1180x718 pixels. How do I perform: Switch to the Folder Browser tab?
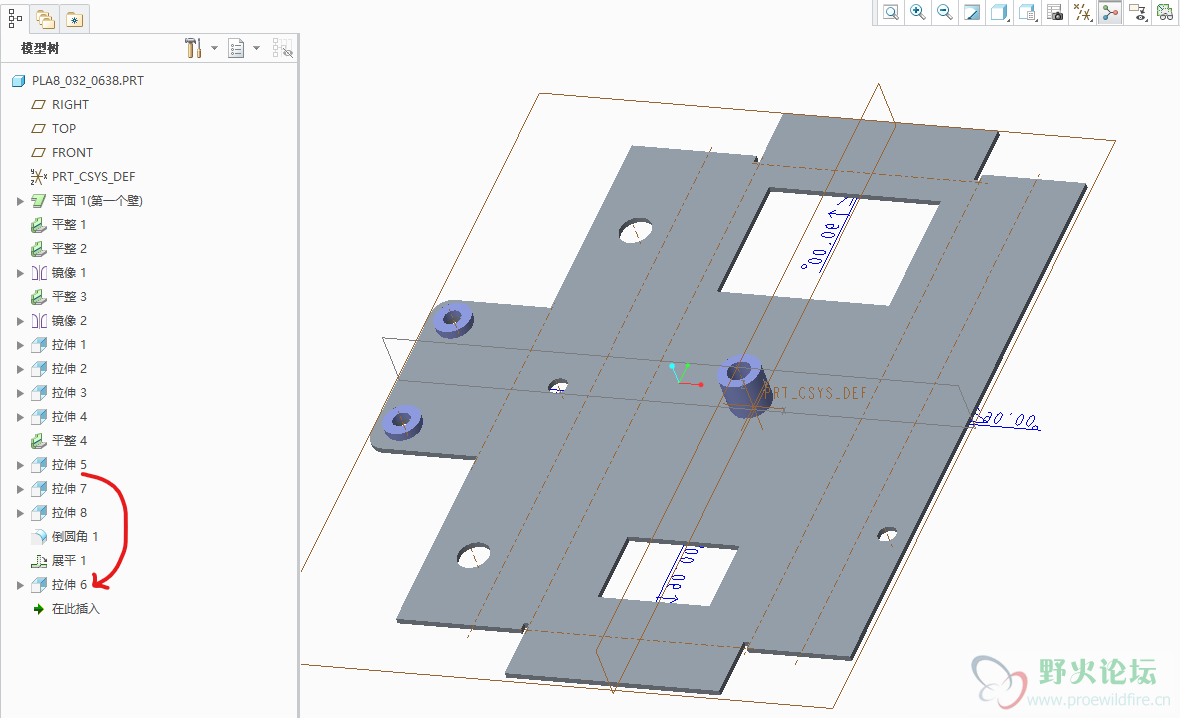(45, 20)
